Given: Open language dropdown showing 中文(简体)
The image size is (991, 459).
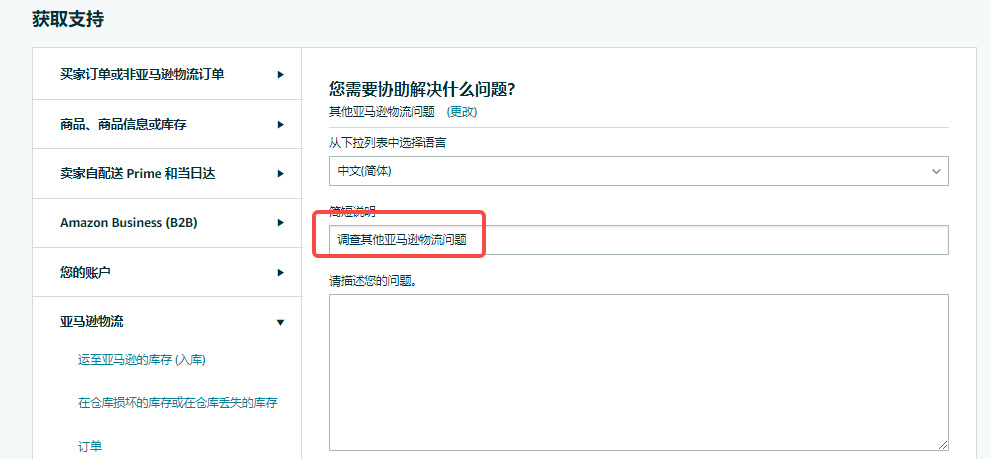Looking at the screenshot, I should pos(638,171).
